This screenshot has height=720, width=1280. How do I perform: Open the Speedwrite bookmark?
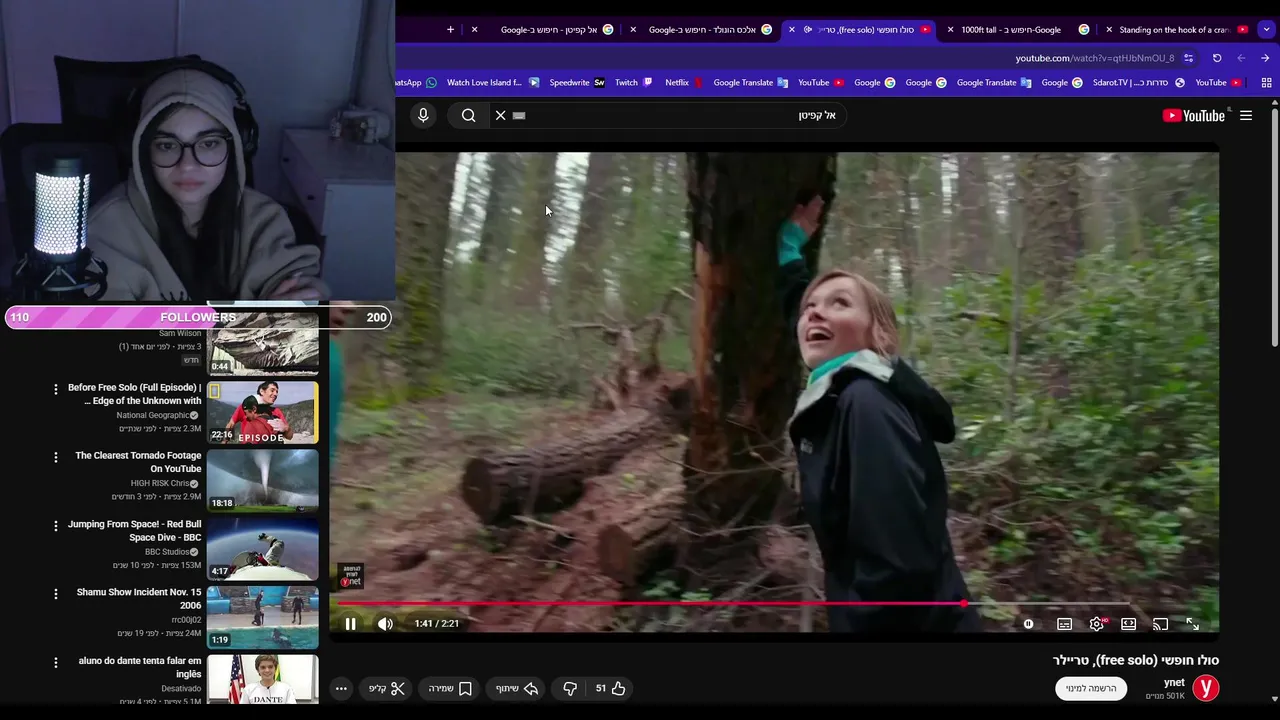[577, 82]
